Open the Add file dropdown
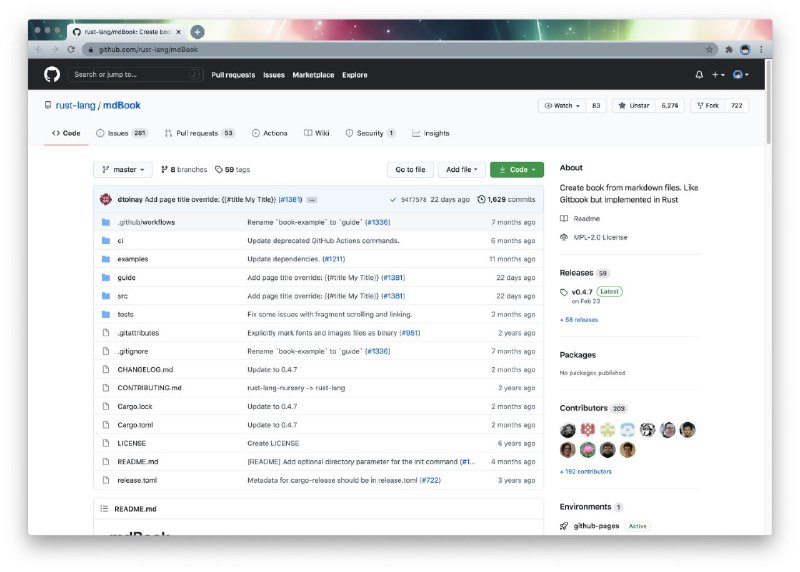The image size is (800, 572). pos(461,169)
